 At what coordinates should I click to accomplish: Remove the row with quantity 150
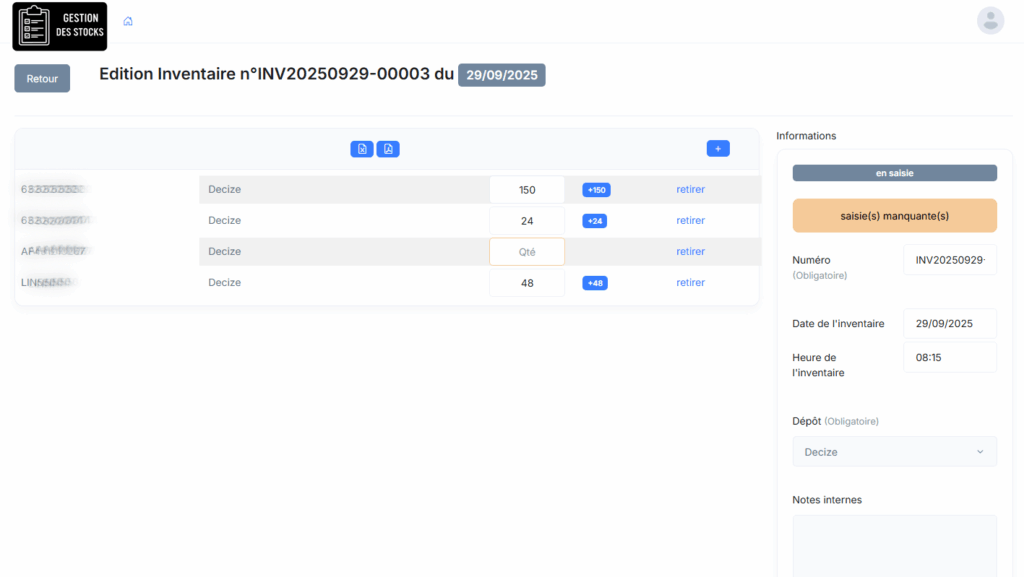click(x=690, y=189)
